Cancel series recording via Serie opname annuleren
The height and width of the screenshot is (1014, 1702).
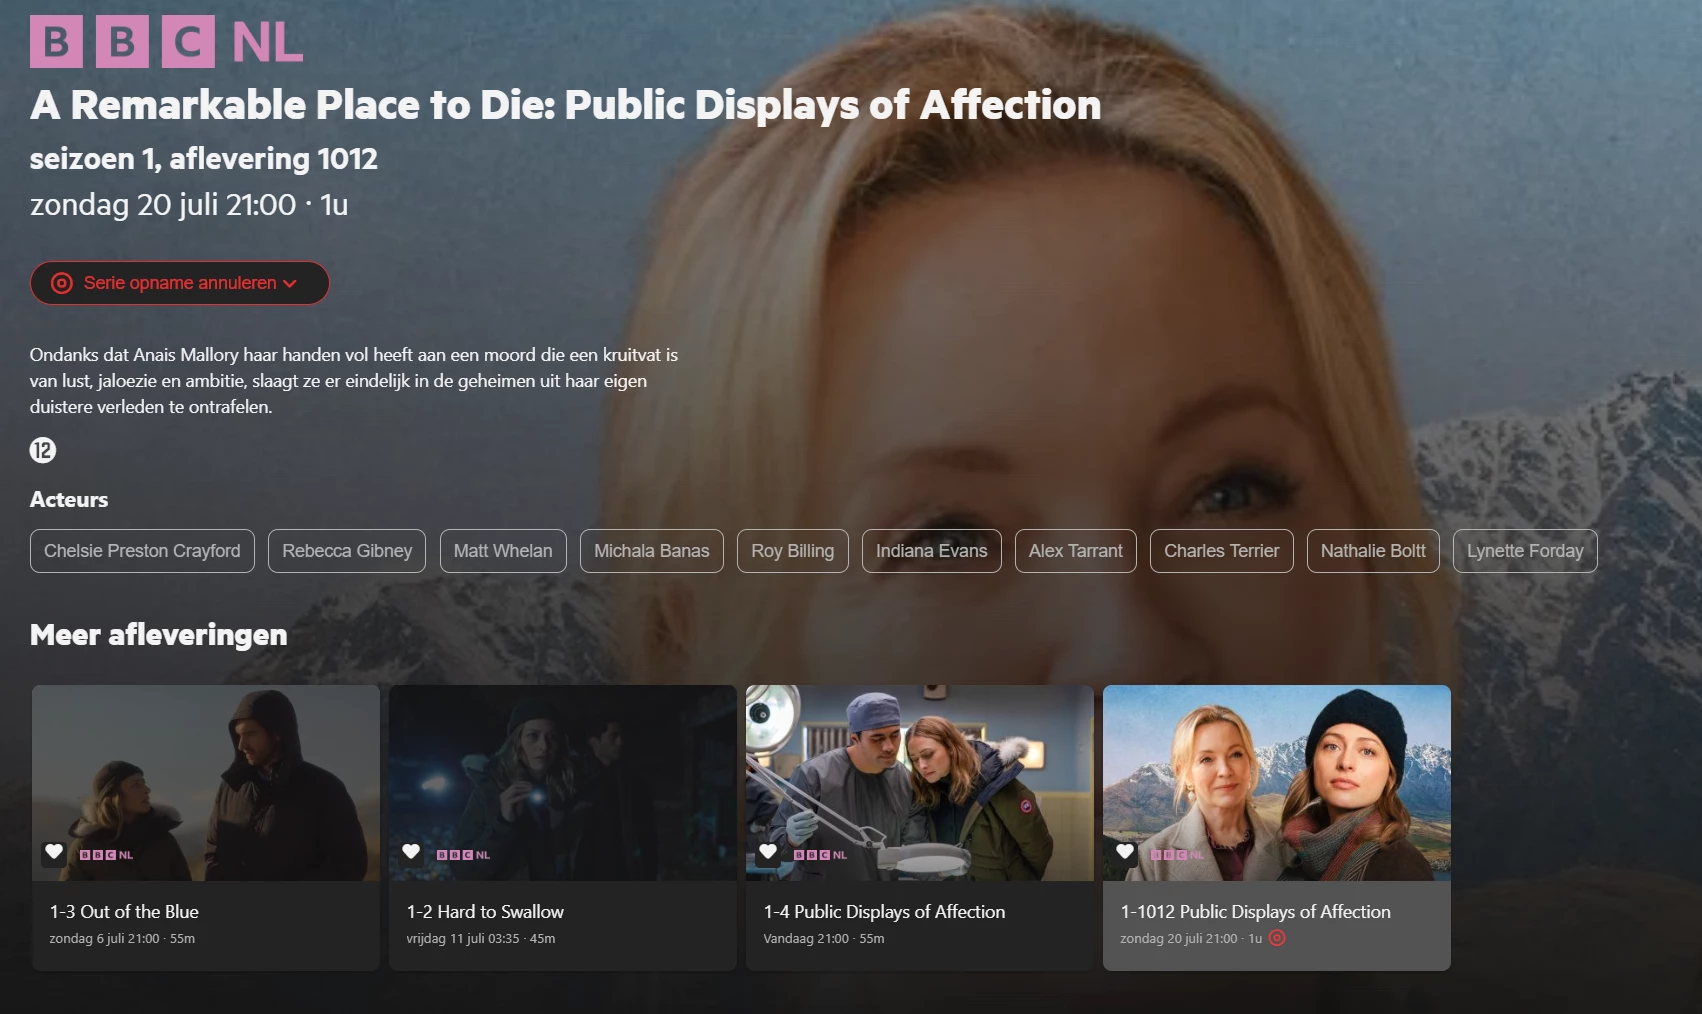180,283
